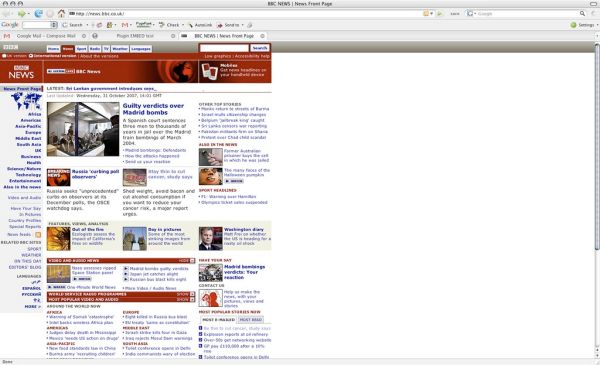This screenshot has height=365, width=600.
Task: Click the Google logo in the toolbar
Action: 10,24
